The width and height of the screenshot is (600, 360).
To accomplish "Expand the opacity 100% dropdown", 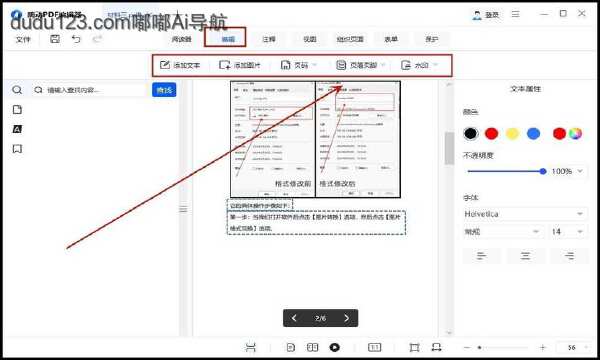I will (x=568, y=171).
